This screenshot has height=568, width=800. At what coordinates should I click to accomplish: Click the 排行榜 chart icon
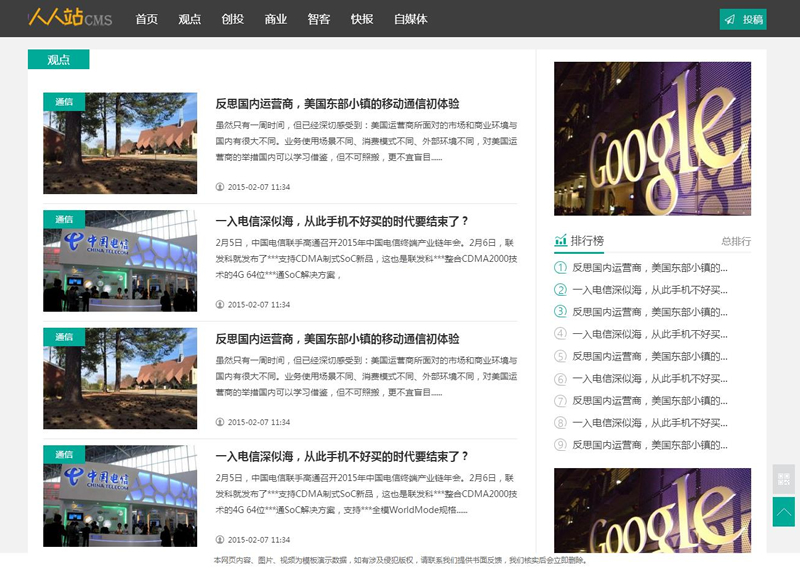coord(560,241)
